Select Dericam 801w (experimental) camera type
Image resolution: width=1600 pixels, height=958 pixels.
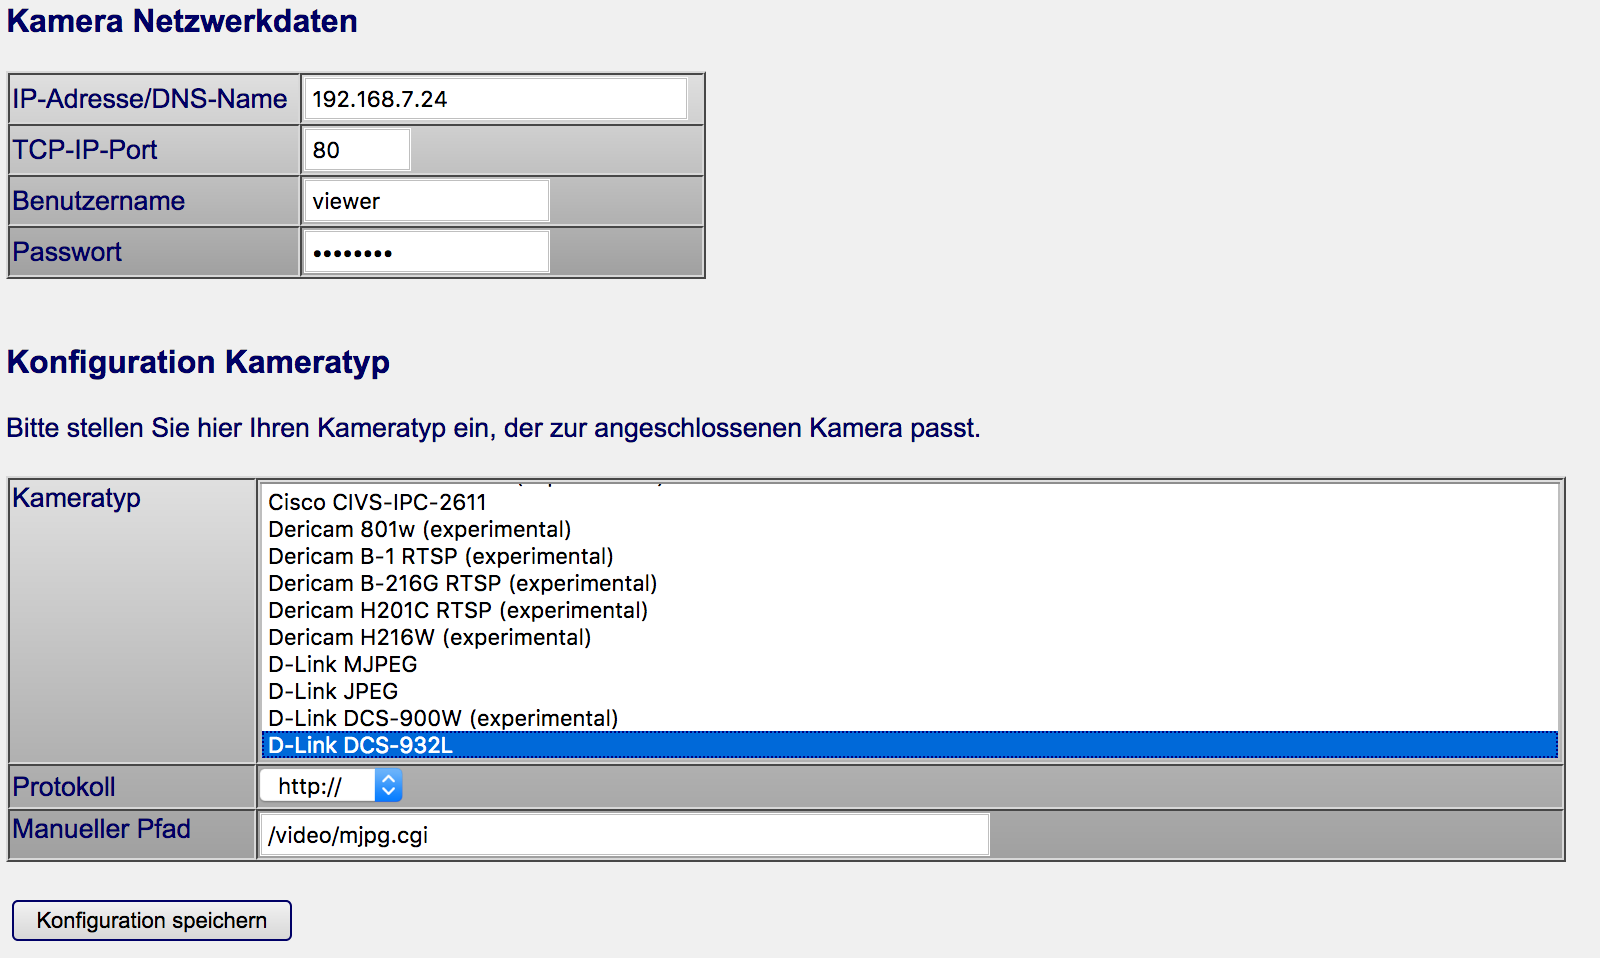[x=909, y=529]
